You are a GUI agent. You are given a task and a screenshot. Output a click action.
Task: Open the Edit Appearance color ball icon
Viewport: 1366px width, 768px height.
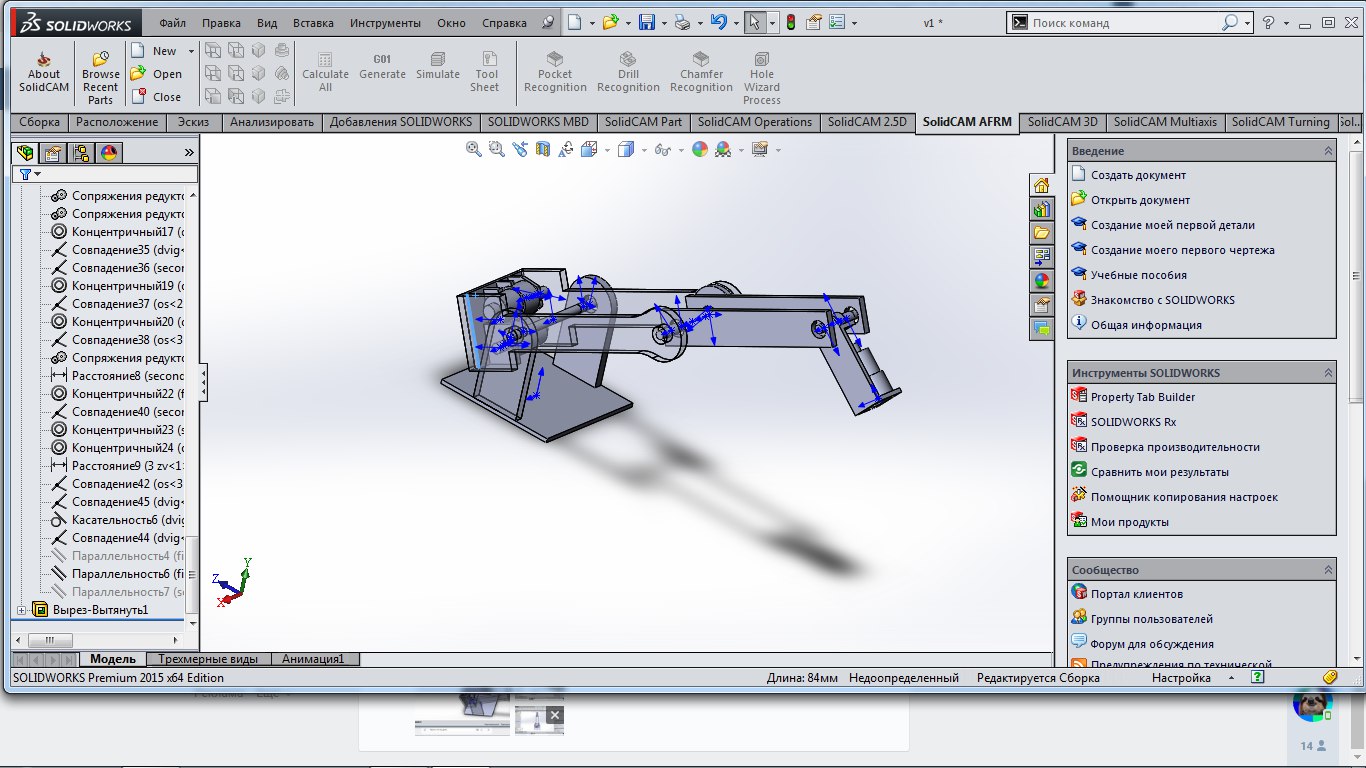(699, 149)
